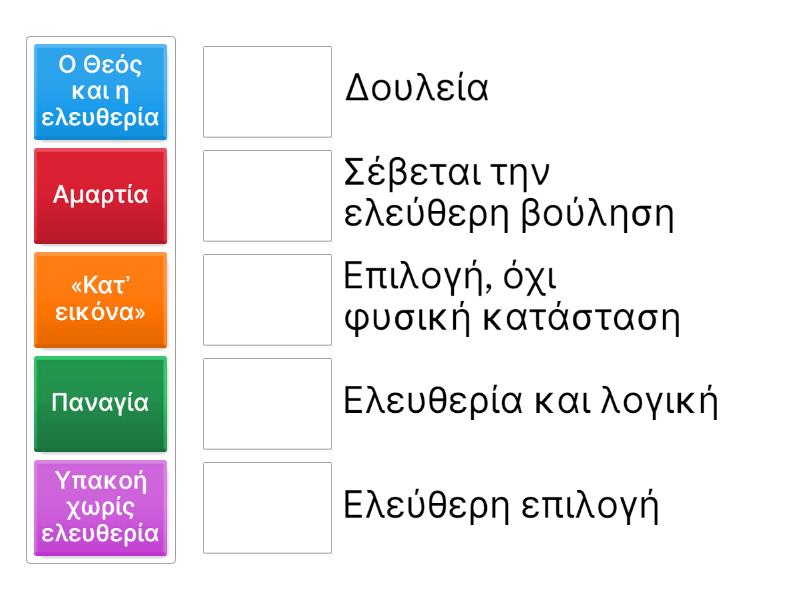Image resolution: width=800 pixels, height=600 pixels.
Task: Click the blank box next to 'Ελεύθερη επιλογή'
Action: point(268,508)
